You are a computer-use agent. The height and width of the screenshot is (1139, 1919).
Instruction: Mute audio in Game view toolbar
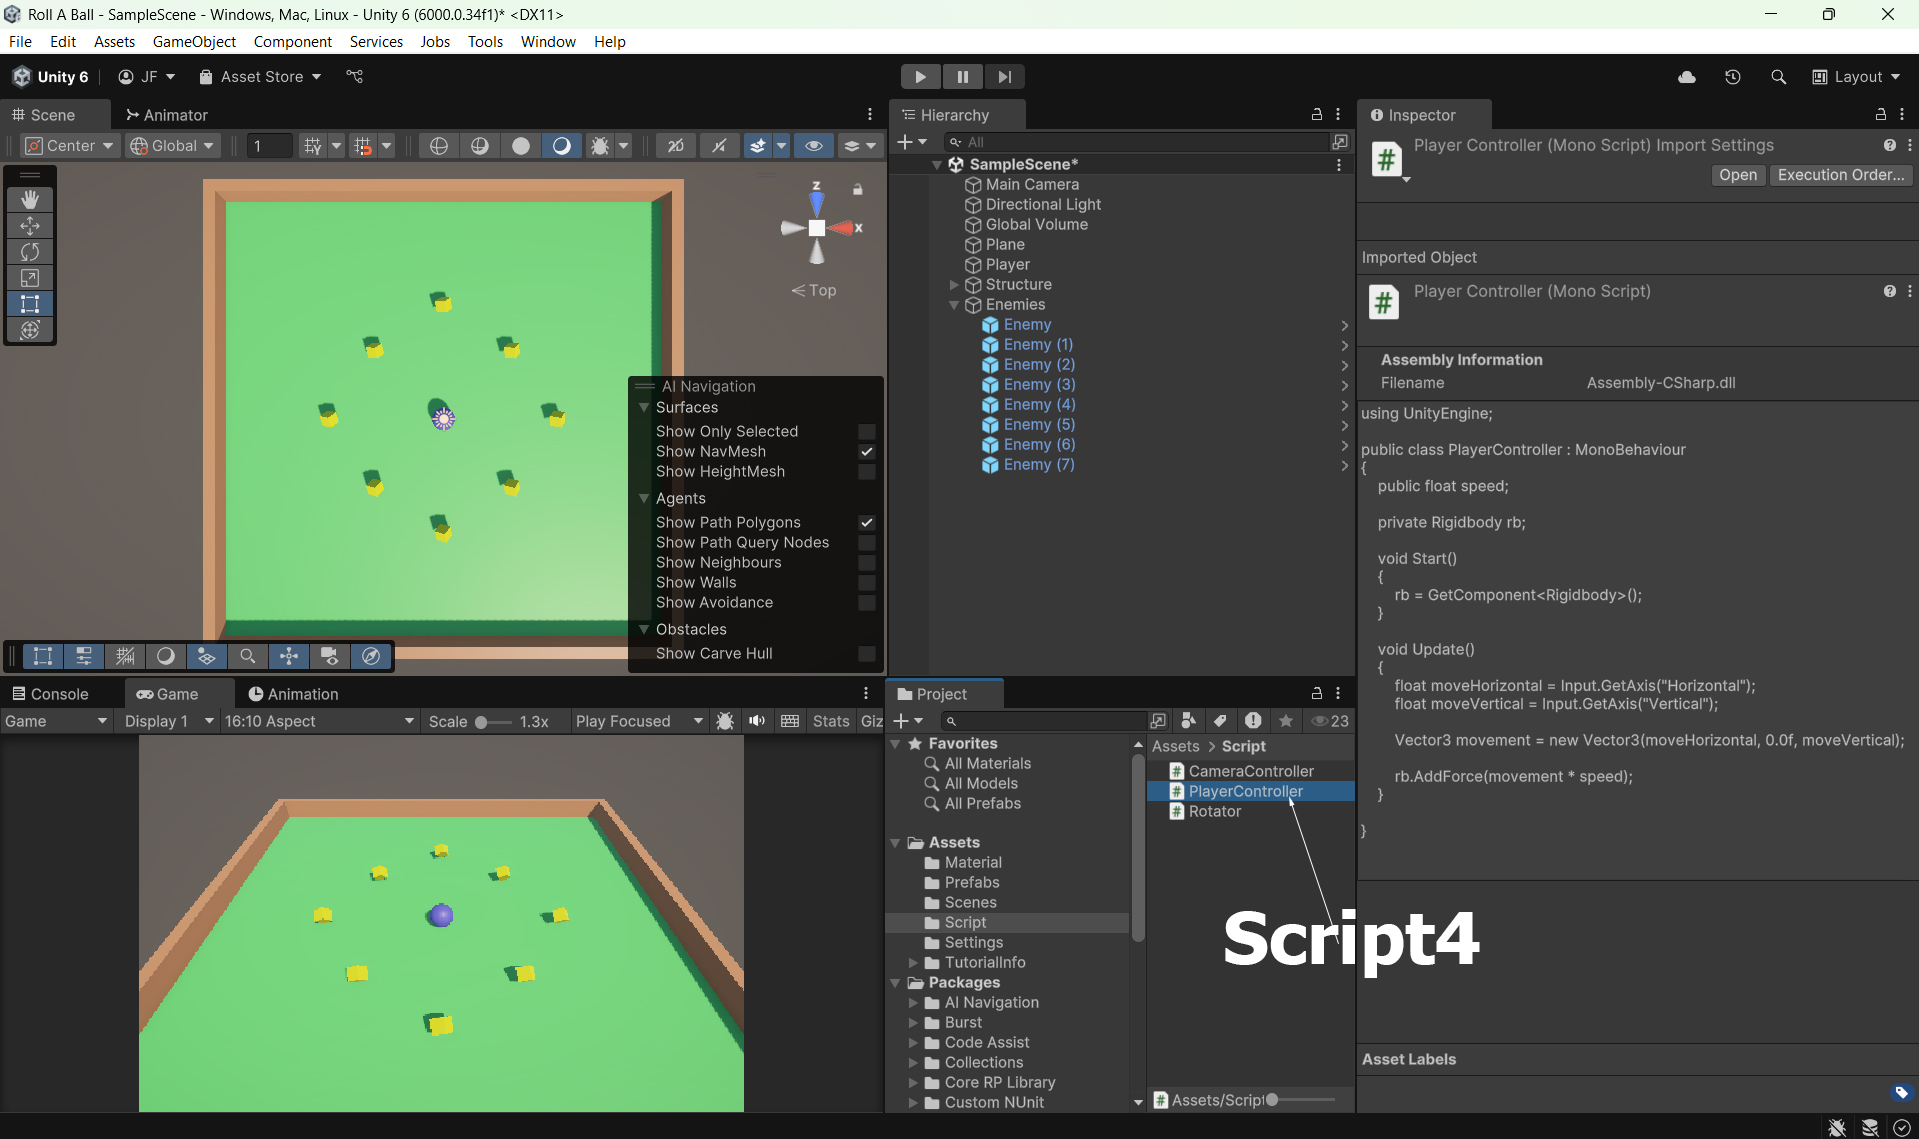coord(757,721)
